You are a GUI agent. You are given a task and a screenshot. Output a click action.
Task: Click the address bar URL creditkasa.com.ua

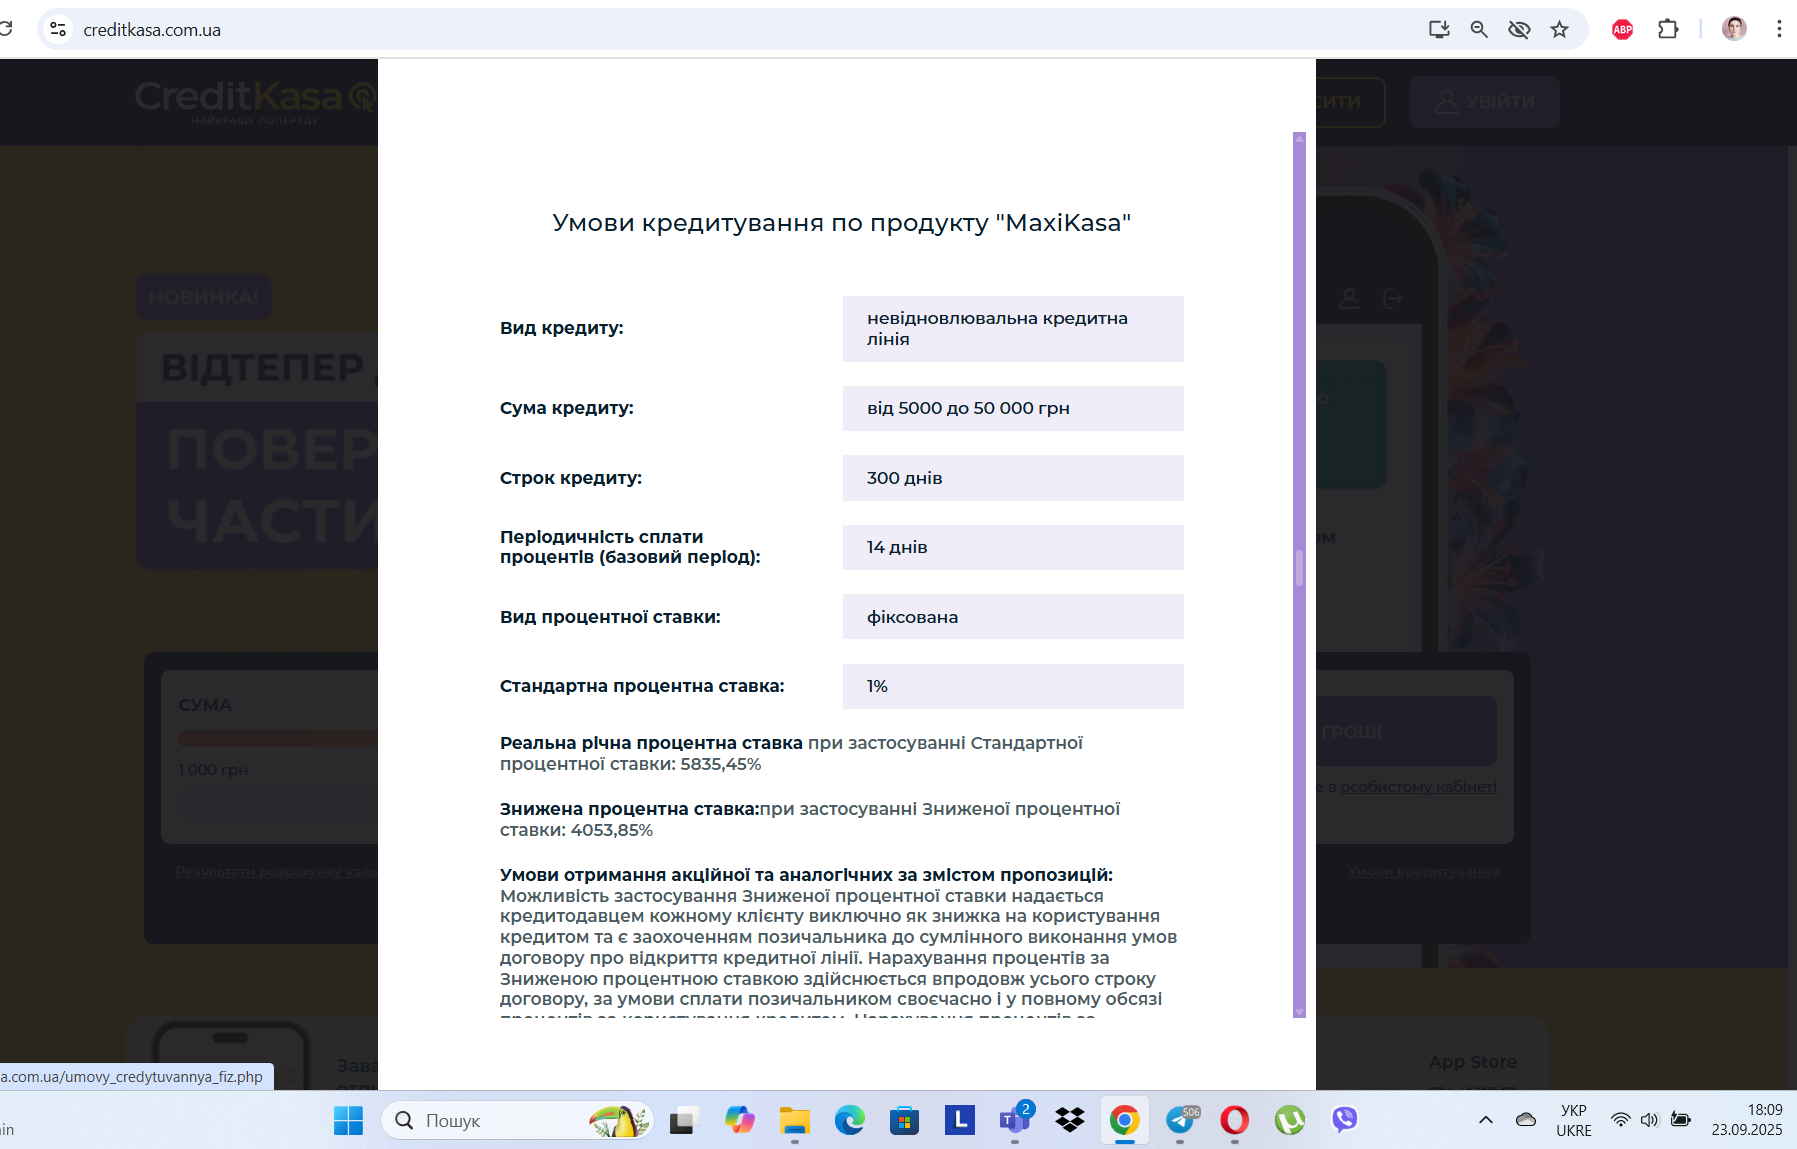(x=152, y=30)
